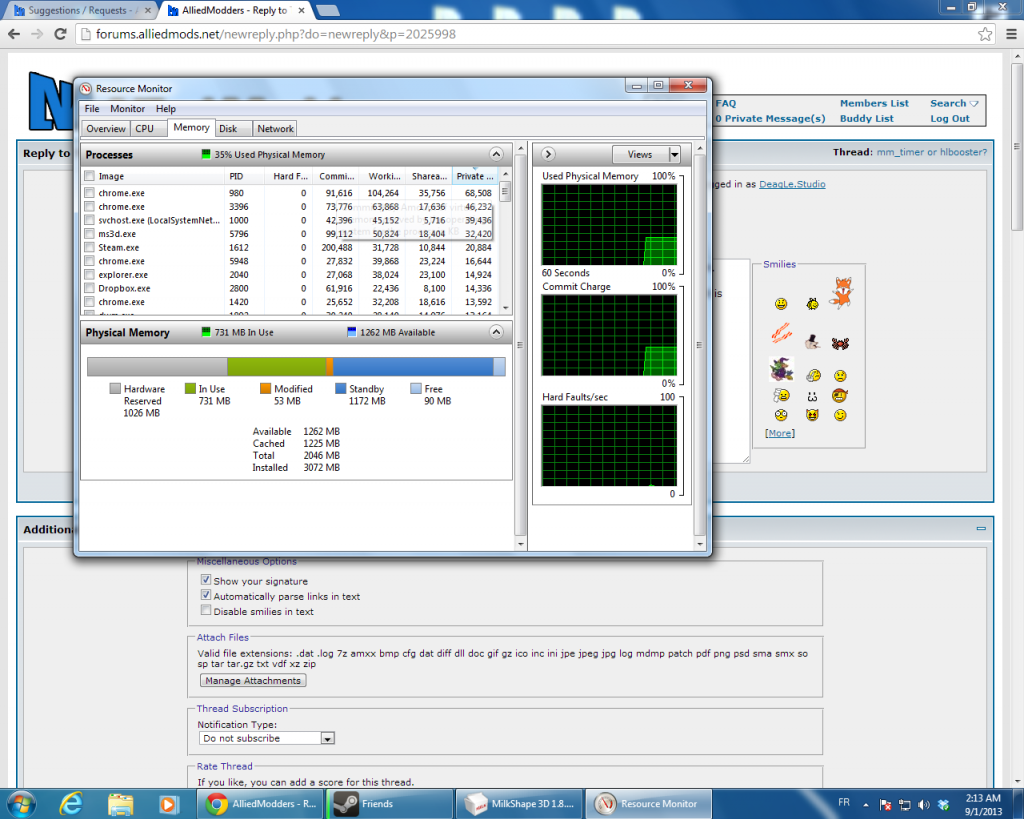Open a new Chrome tab
Viewport: 1024px width, 819px height.
(327, 10)
